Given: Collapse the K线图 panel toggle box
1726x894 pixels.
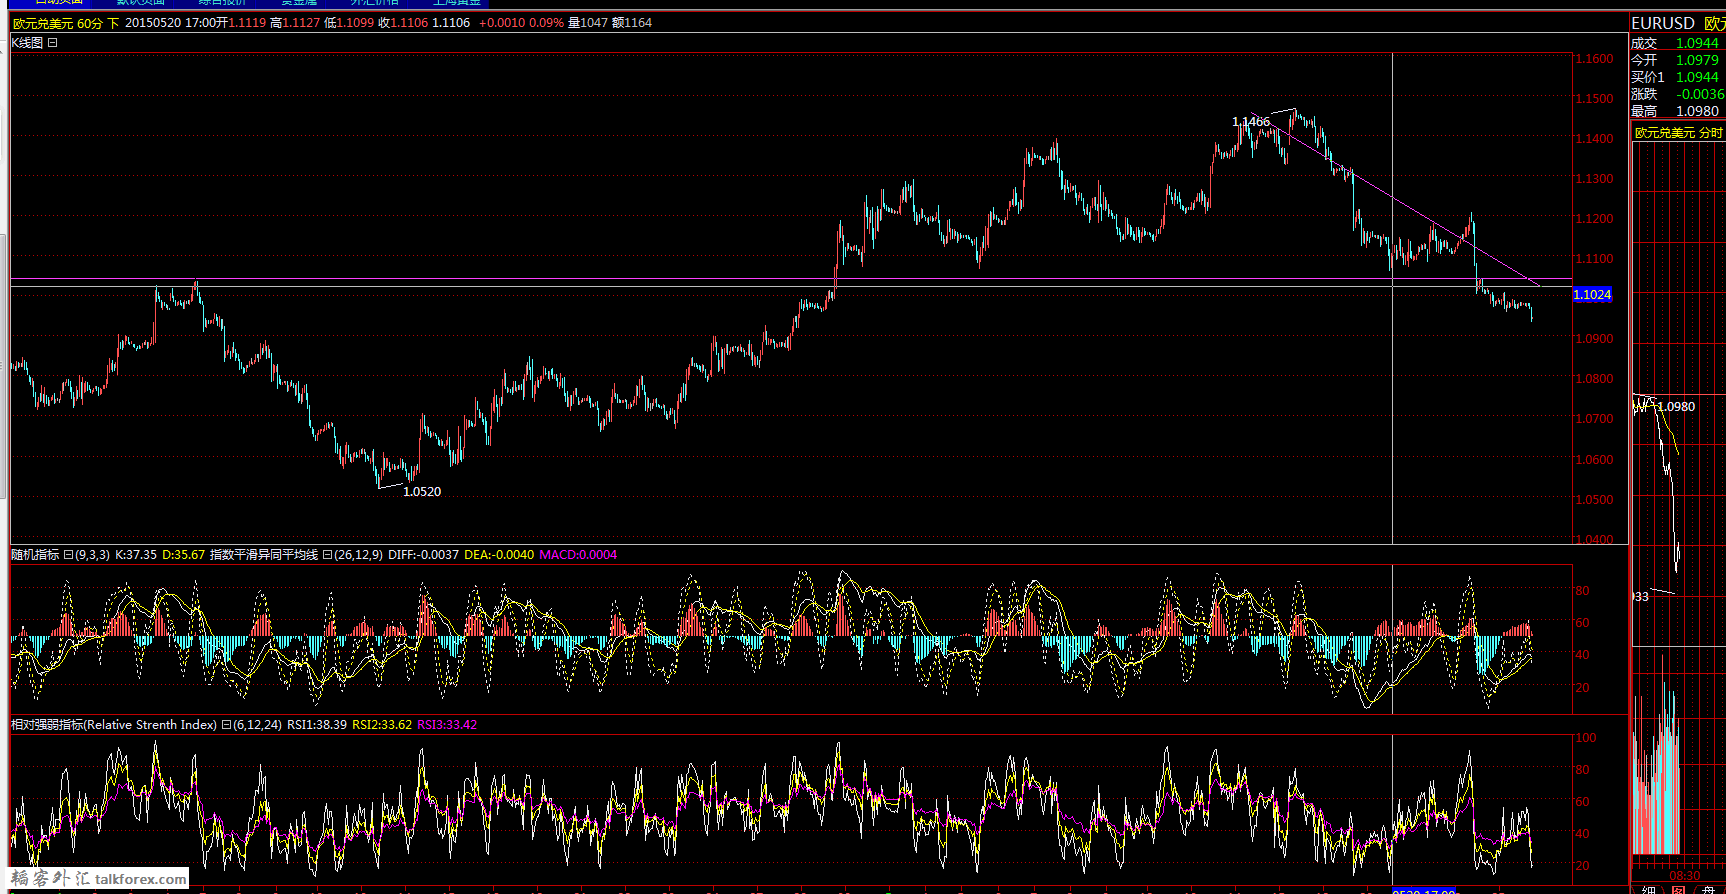Looking at the screenshot, I should [x=53, y=43].
